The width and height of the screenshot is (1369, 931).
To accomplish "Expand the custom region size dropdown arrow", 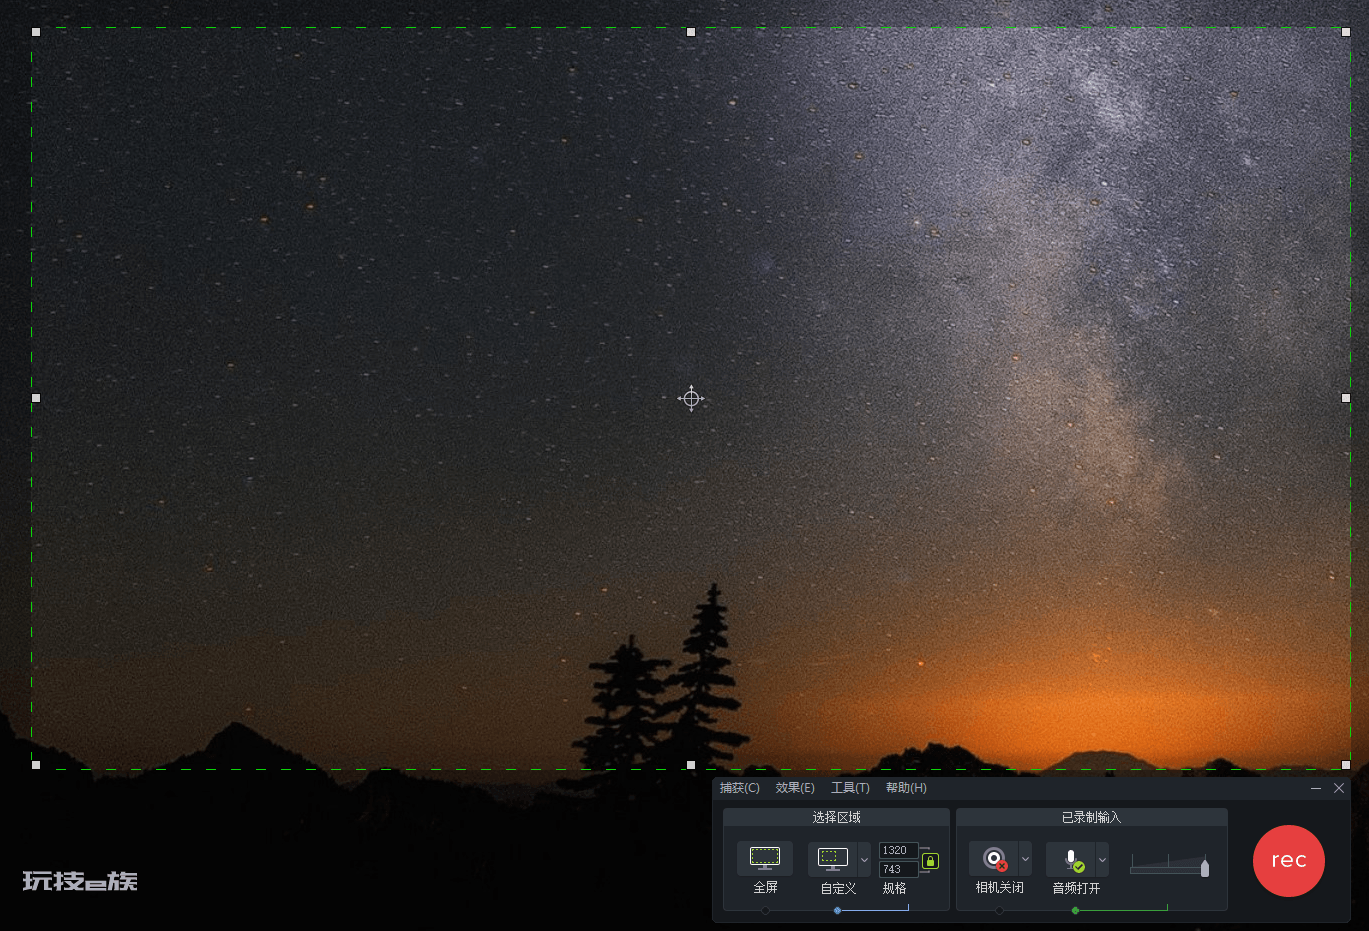I will tap(865, 859).
